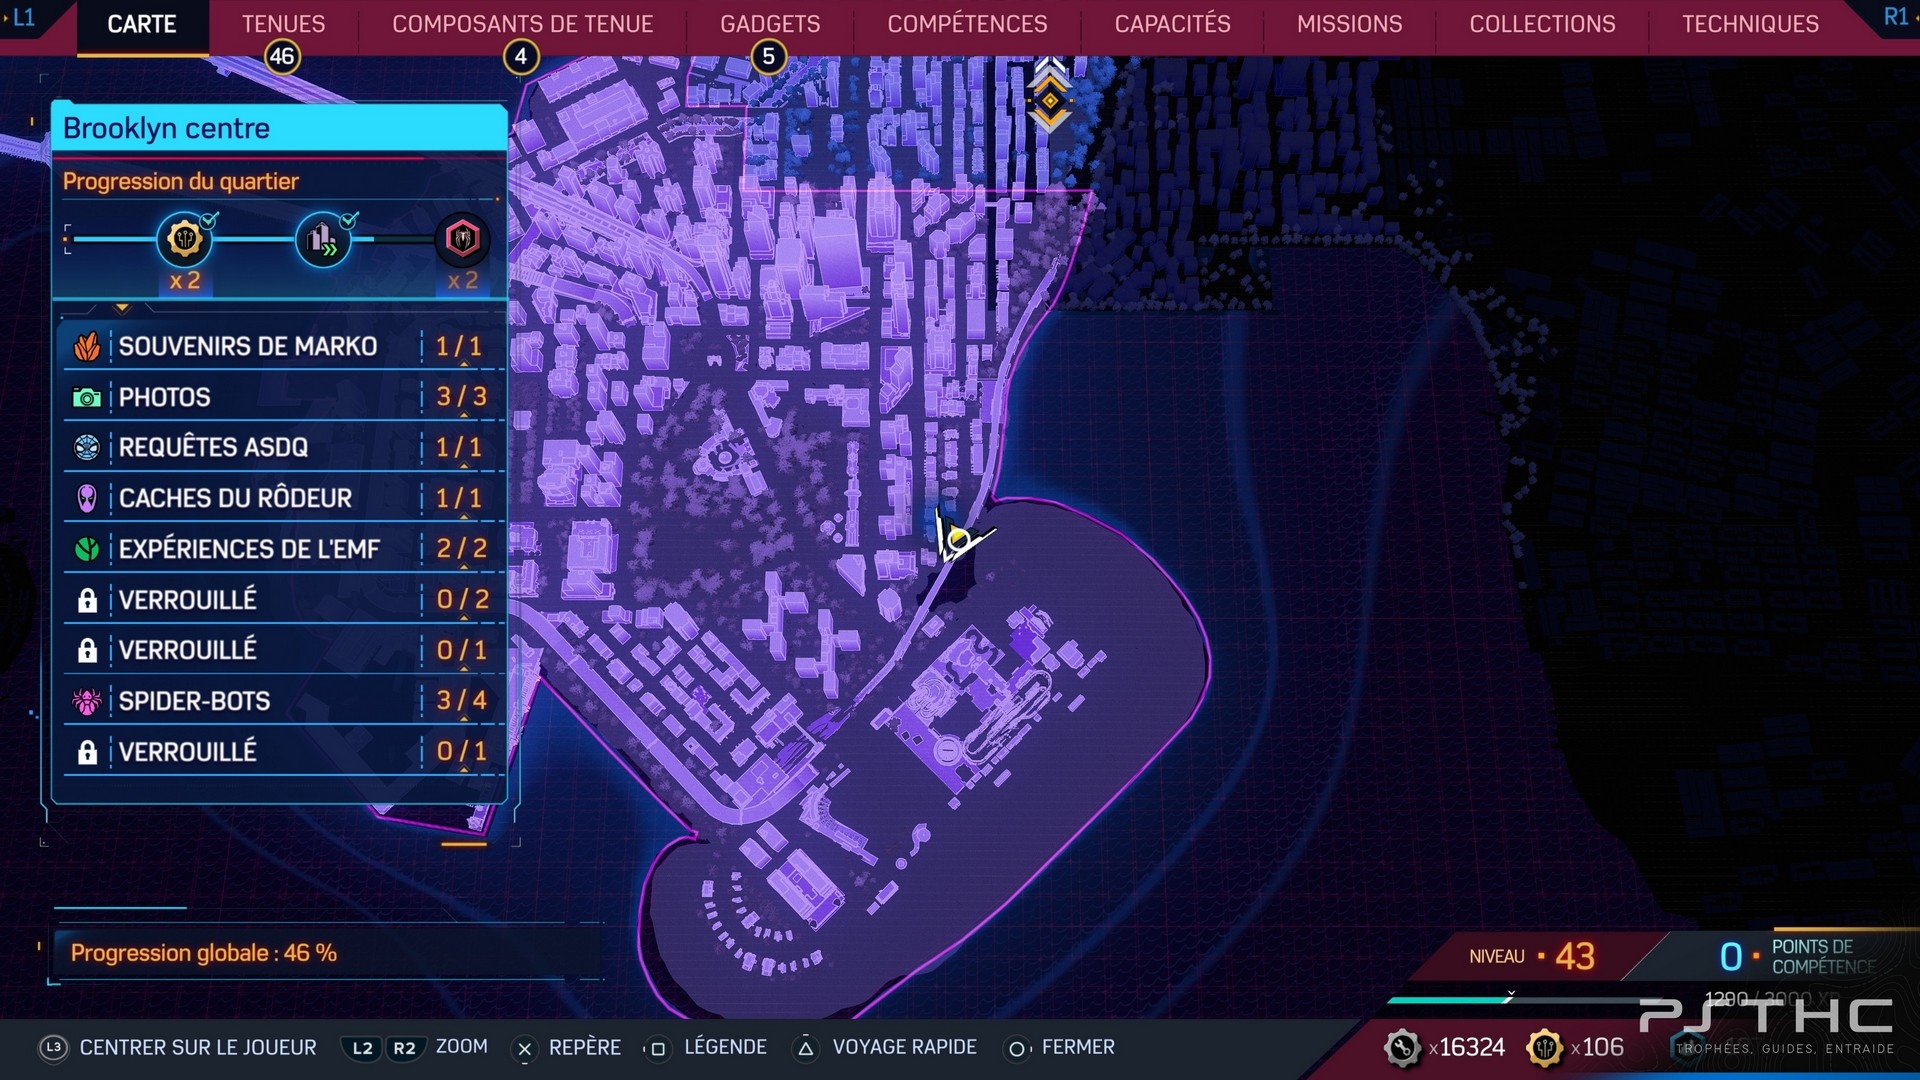The height and width of the screenshot is (1080, 1920).
Task: Click the Progression globale : 46 % label
Action: [x=203, y=953]
